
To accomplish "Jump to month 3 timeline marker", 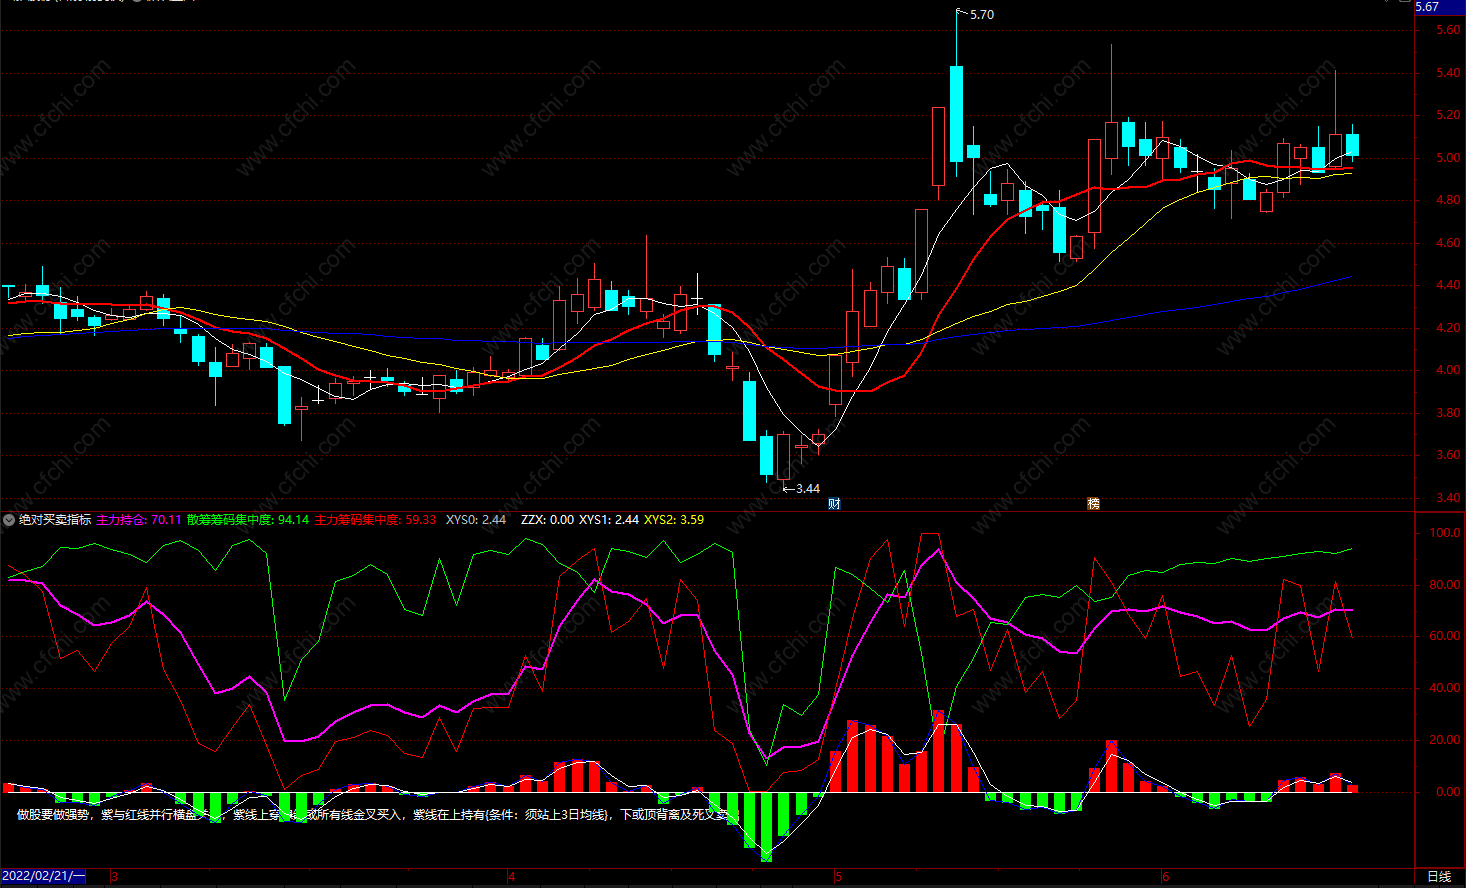I will click(114, 877).
